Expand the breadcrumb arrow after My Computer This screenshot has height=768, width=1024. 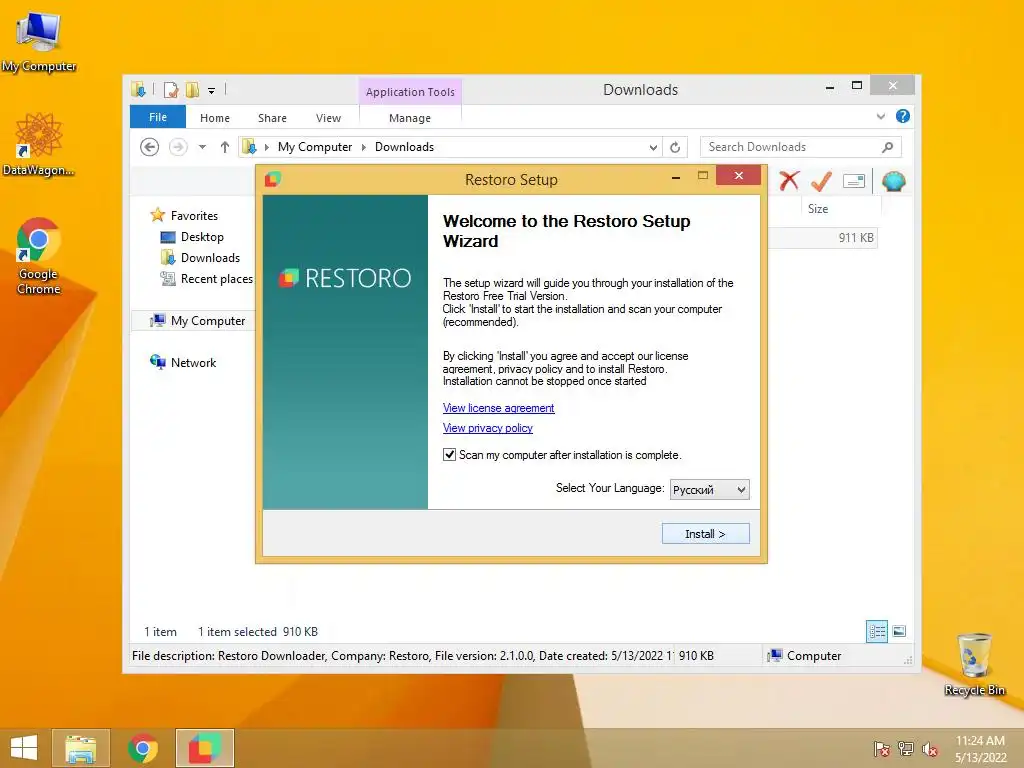tap(364, 147)
